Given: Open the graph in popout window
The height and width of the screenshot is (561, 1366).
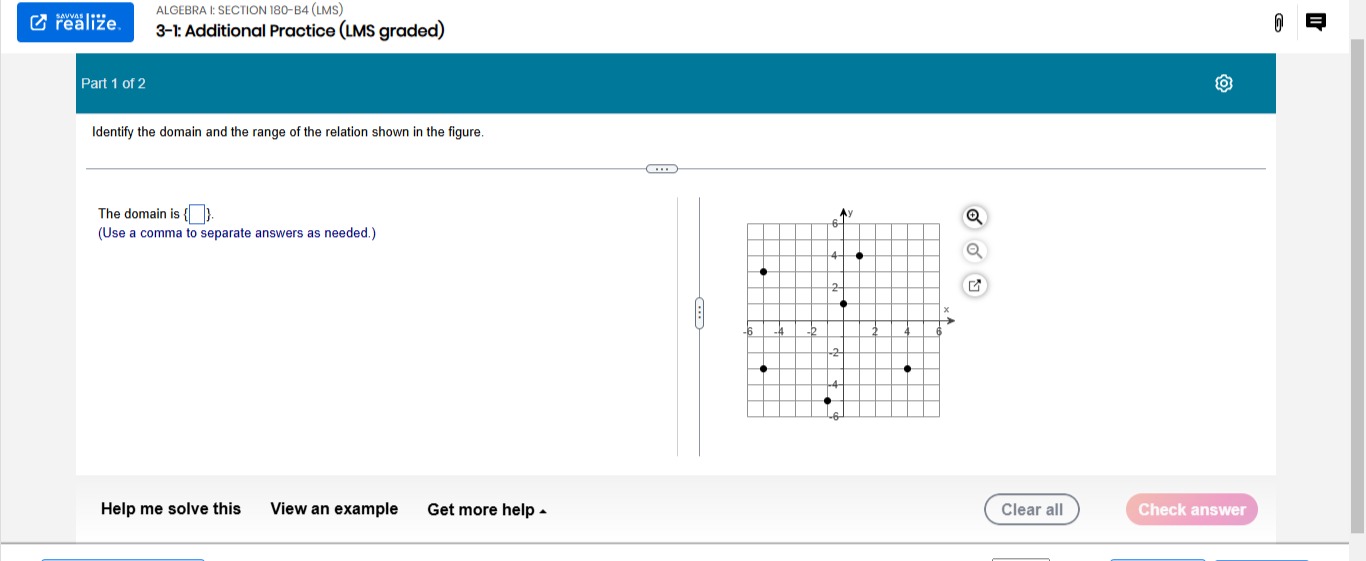Looking at the screenshot, I should click(975, 286).
